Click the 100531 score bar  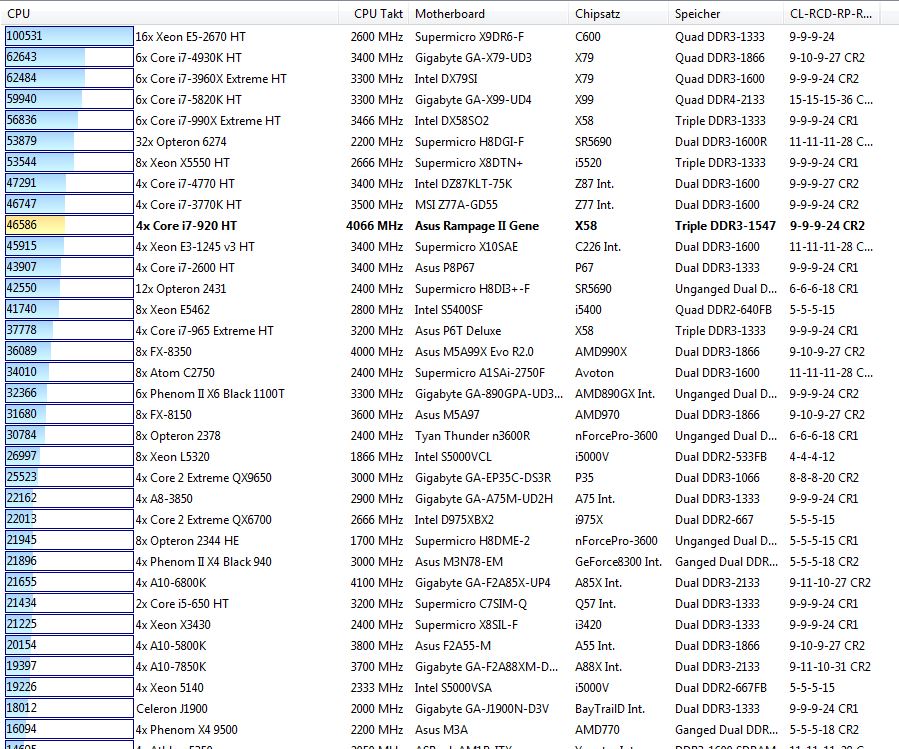tap(69, 36)
